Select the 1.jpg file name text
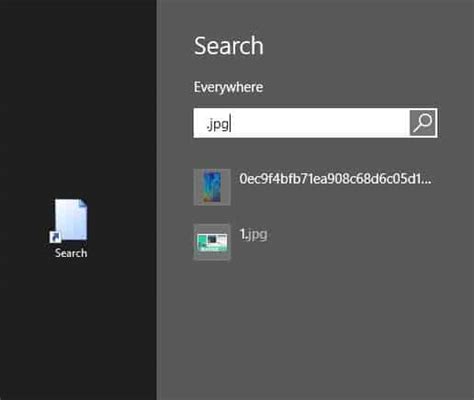Viewport: 474px width, 400px height. tap(253, 234)
